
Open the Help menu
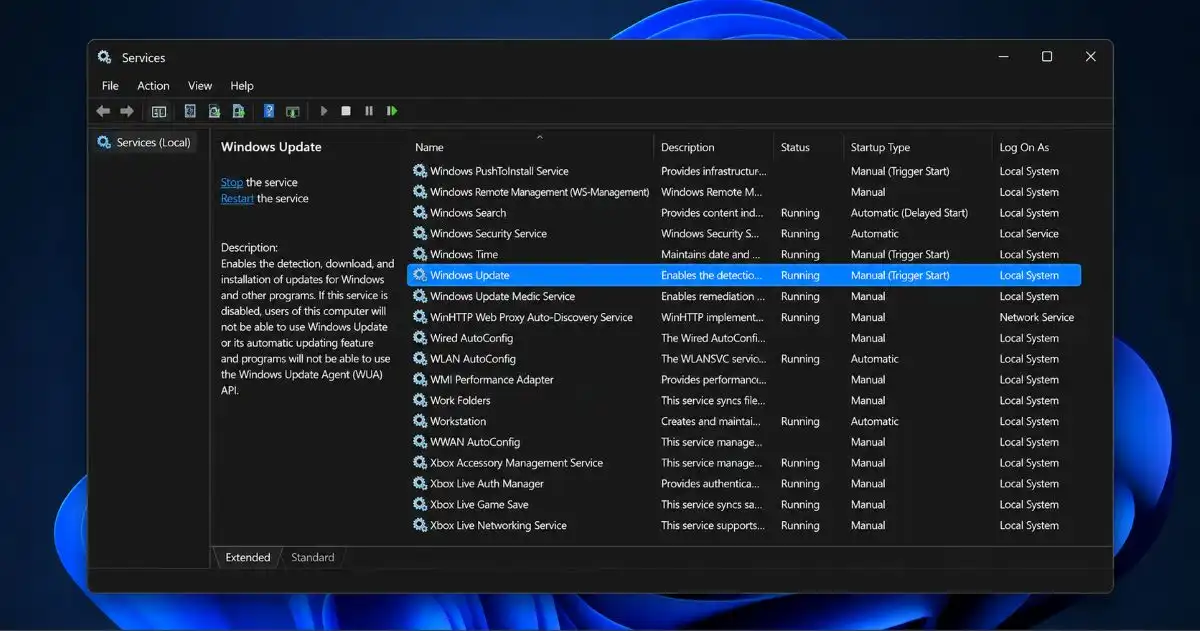242,86
